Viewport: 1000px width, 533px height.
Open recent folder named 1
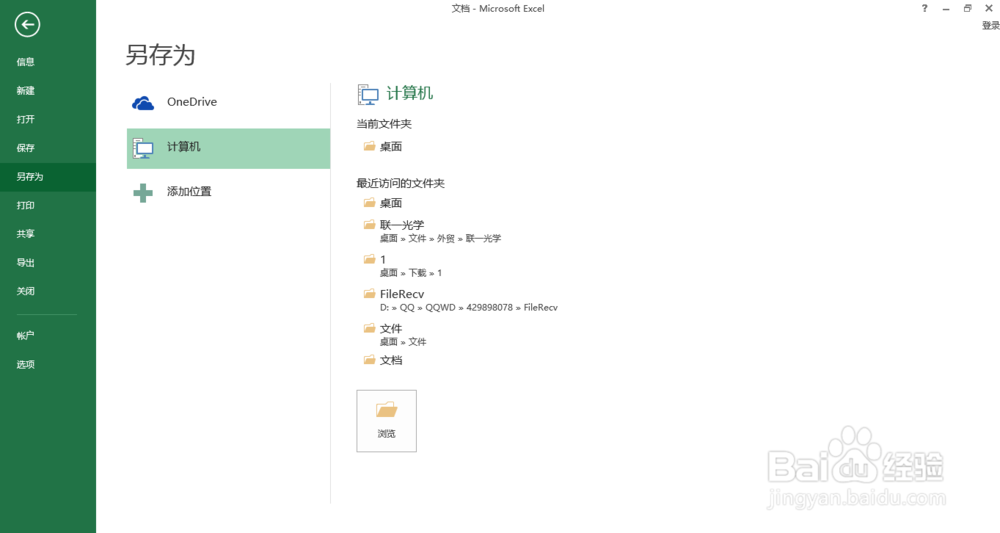pyautogui.click(x=383, y=259)
